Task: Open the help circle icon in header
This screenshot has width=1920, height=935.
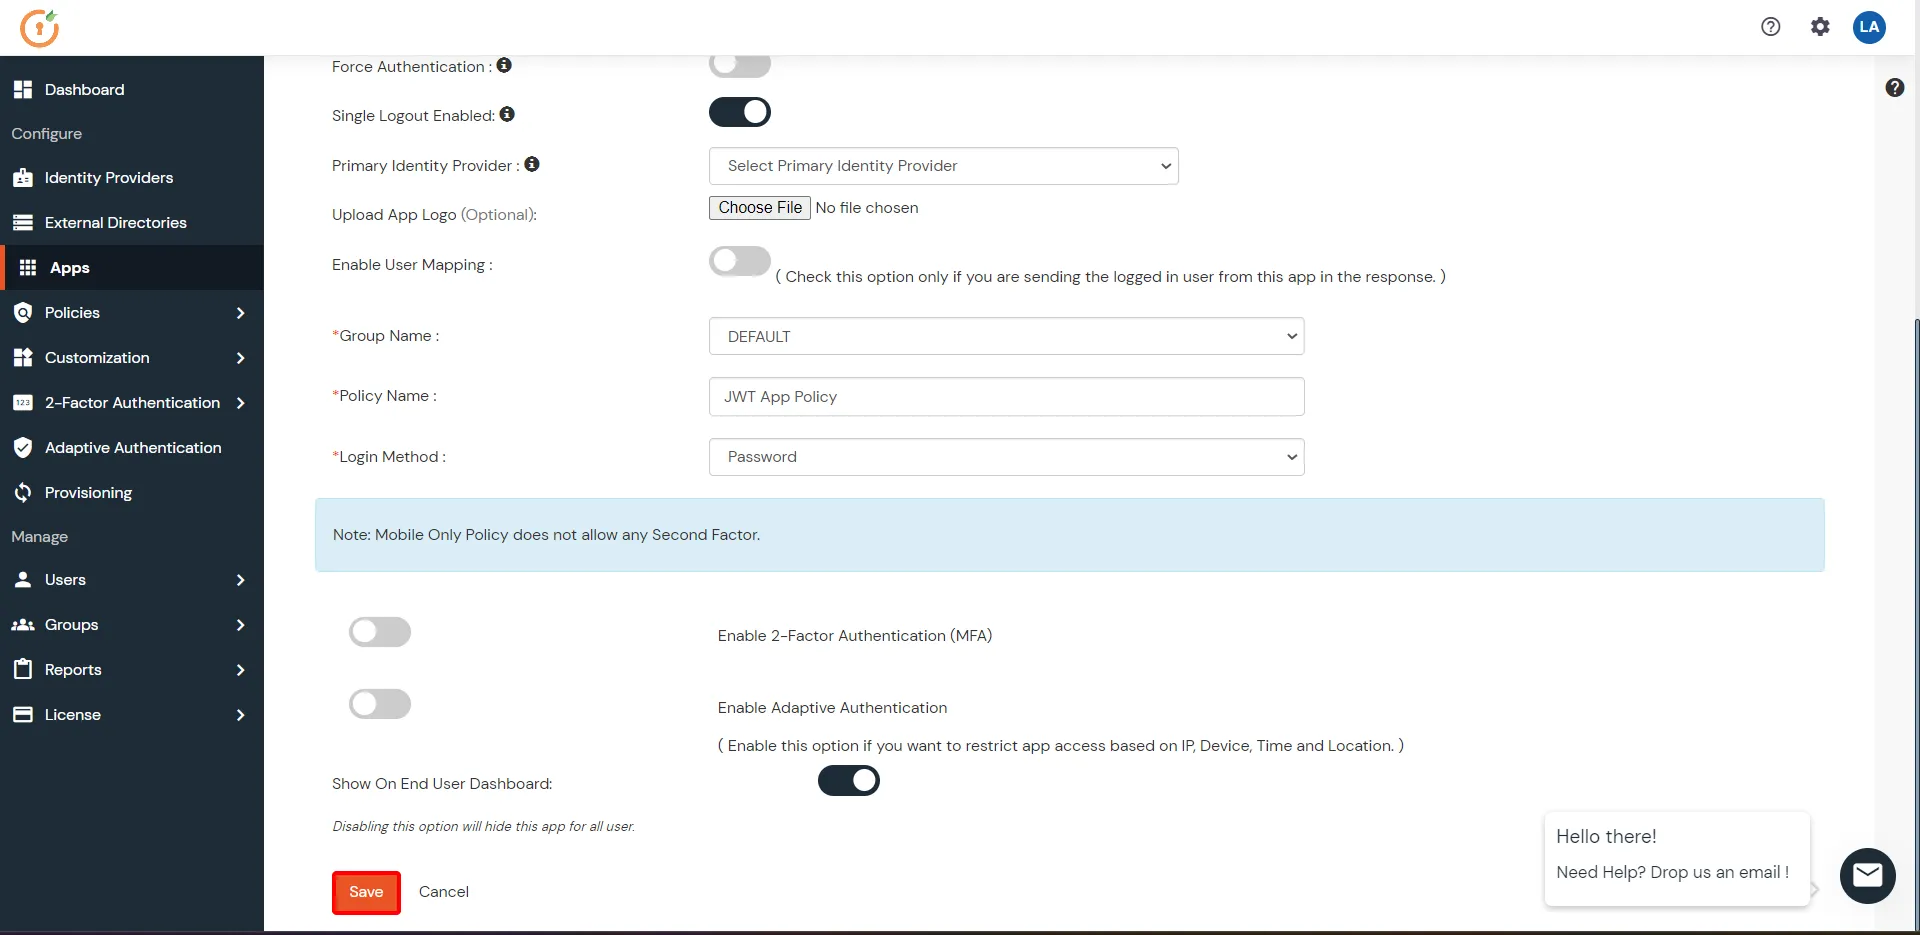Action: point(1771,27)
